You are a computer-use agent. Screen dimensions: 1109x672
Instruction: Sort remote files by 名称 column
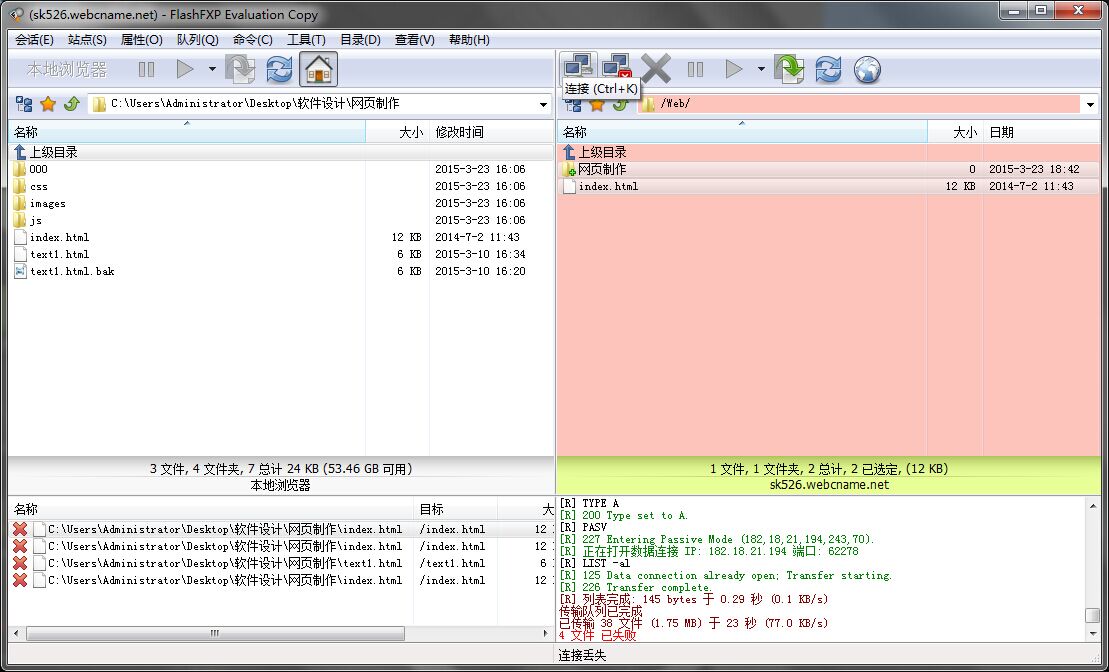[x=742, y=132]
